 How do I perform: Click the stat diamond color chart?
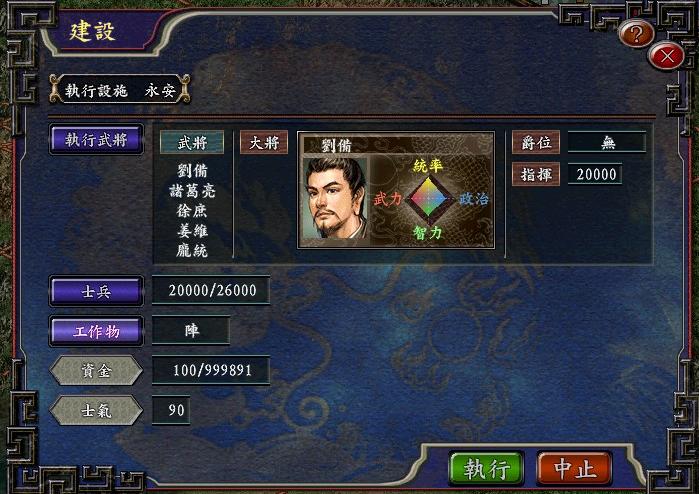coord(428,199)
